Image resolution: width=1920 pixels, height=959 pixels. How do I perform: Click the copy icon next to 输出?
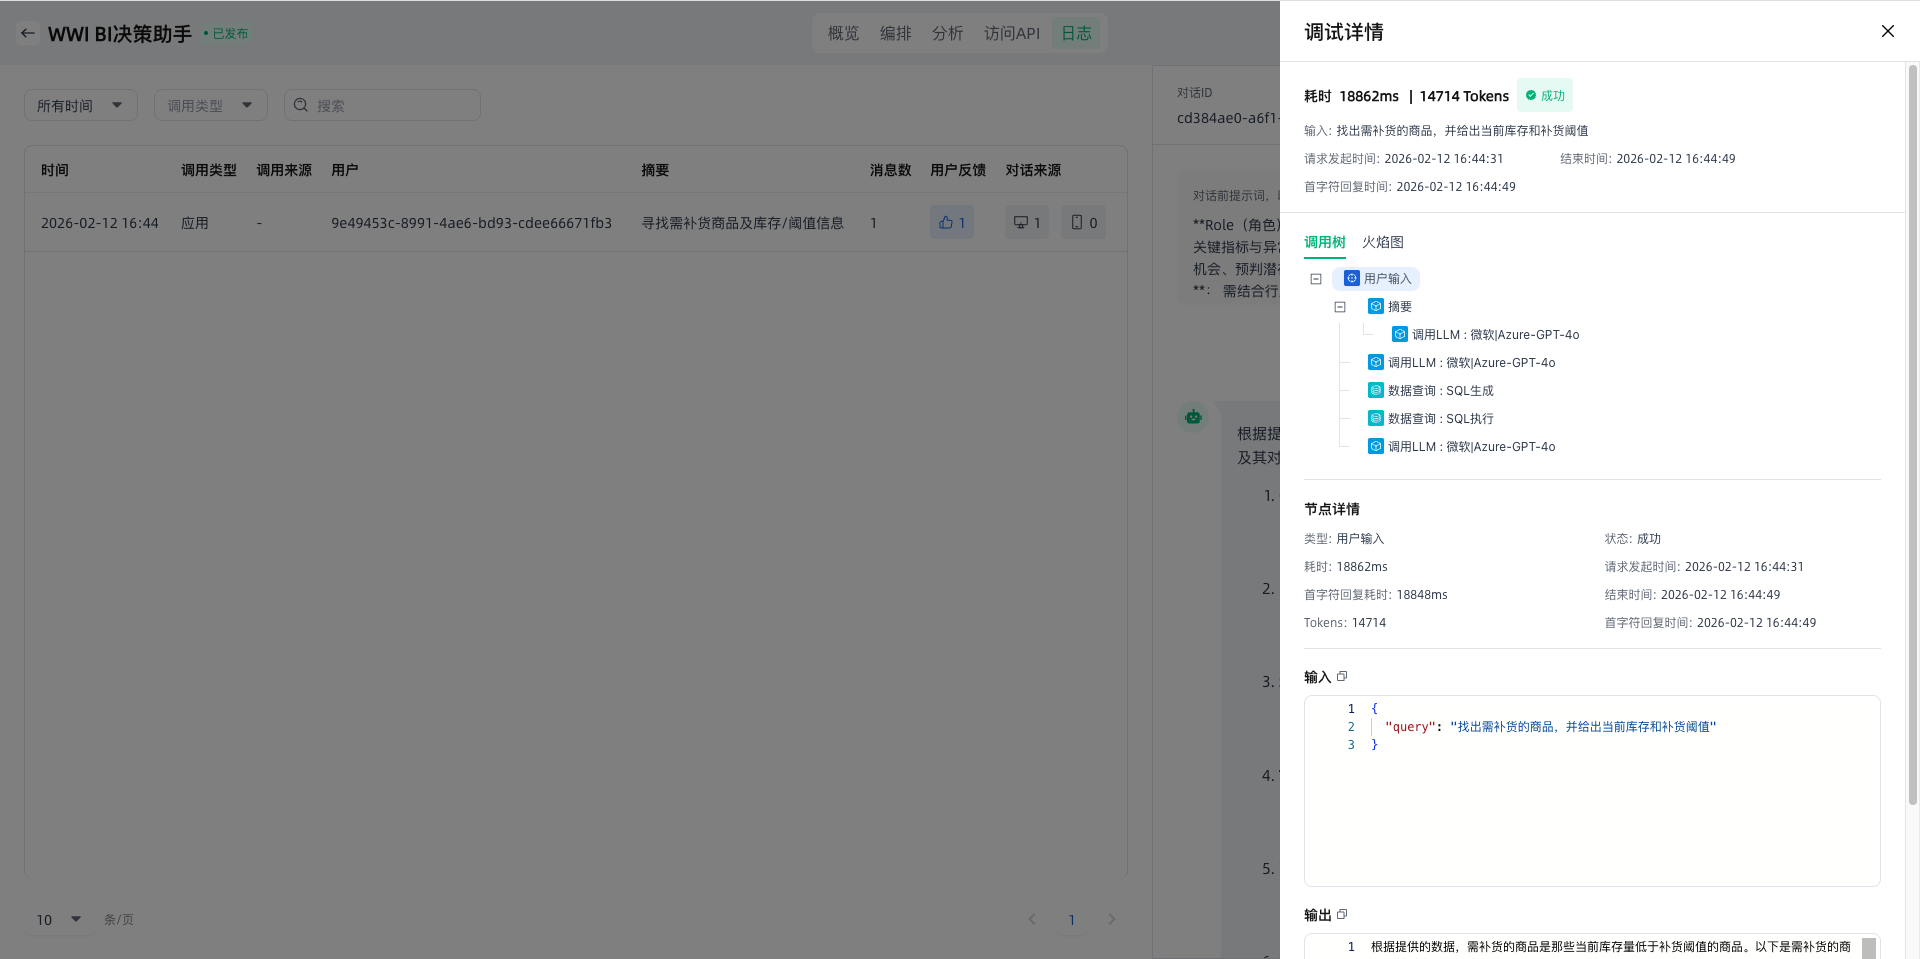tap(1342, 915)
